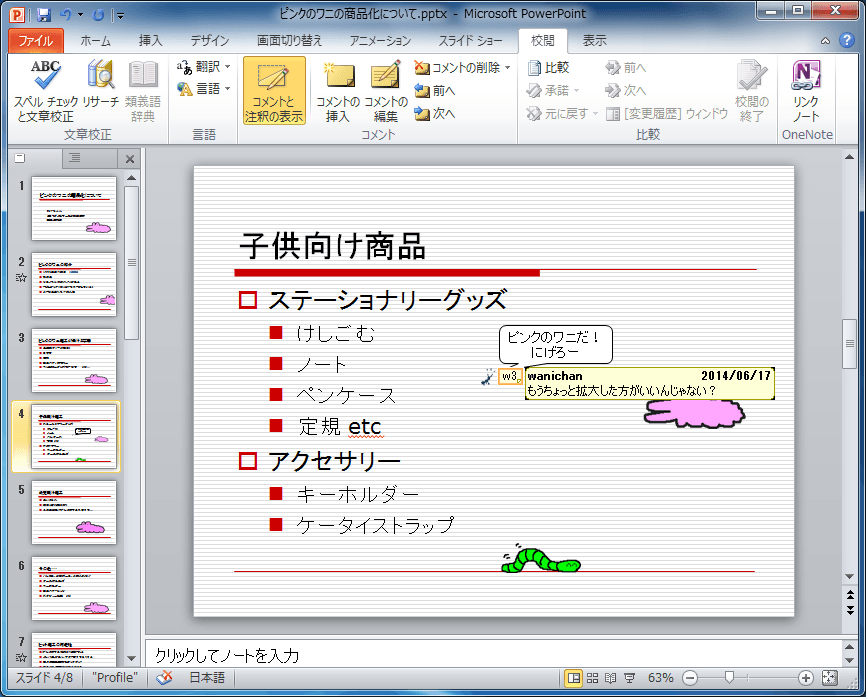Customize the Quick Access Toolbar dropdown
The width and height of the screenshot is (866, 697).
[x=120, y=15]
